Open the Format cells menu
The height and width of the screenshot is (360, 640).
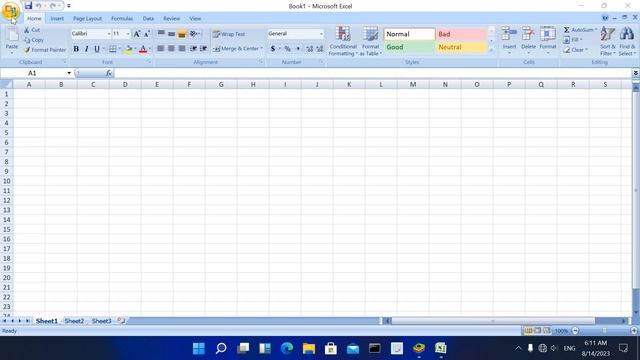coord(548,41)
